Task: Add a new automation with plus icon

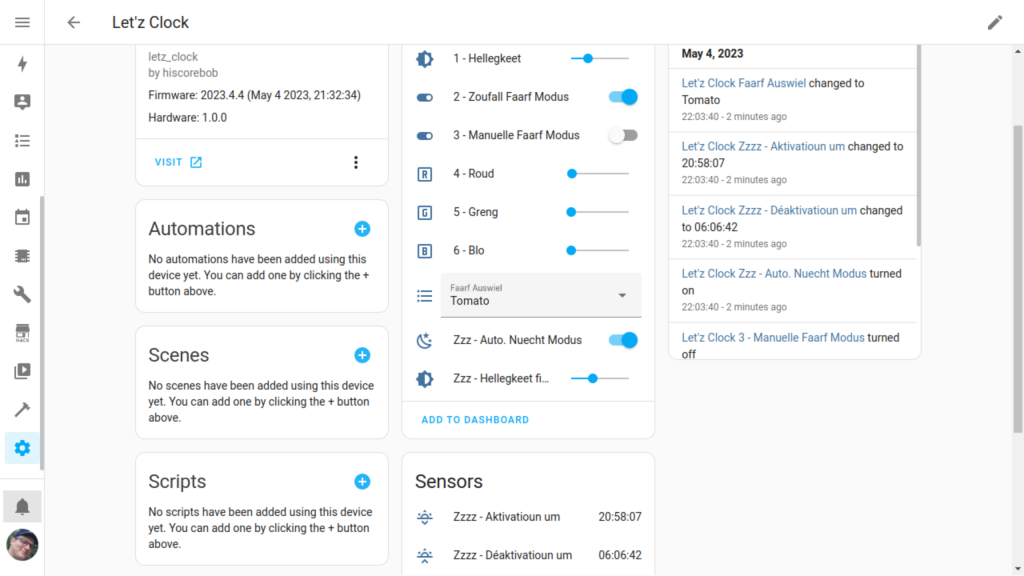Action: [x=362, y=229]
